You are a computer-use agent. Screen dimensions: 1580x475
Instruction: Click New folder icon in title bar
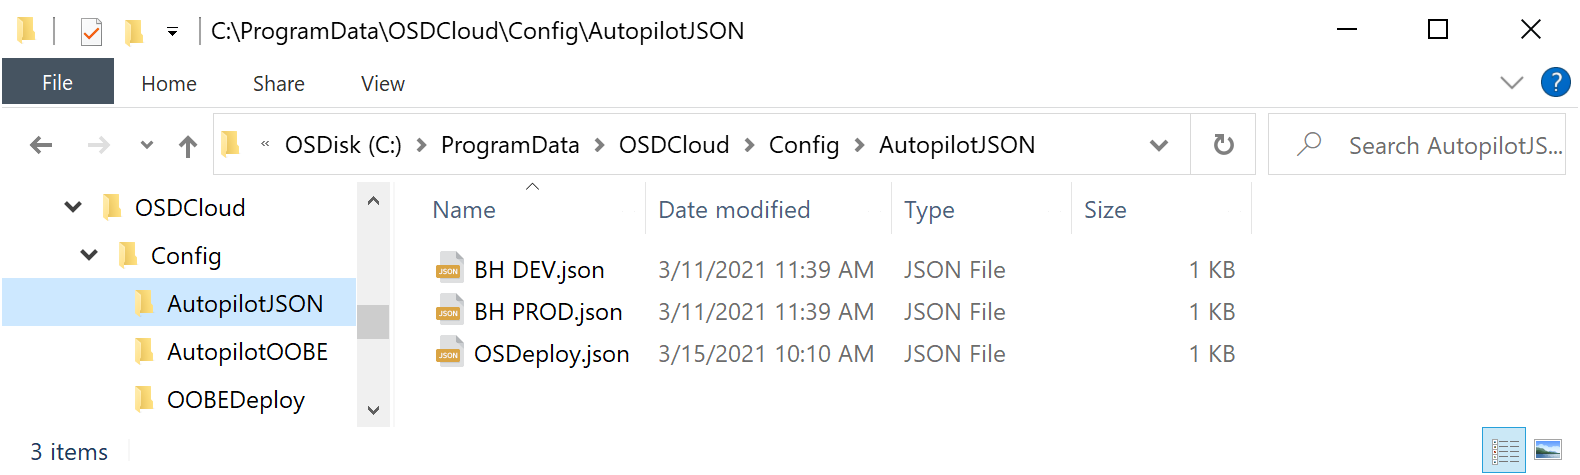coord(133,32)
